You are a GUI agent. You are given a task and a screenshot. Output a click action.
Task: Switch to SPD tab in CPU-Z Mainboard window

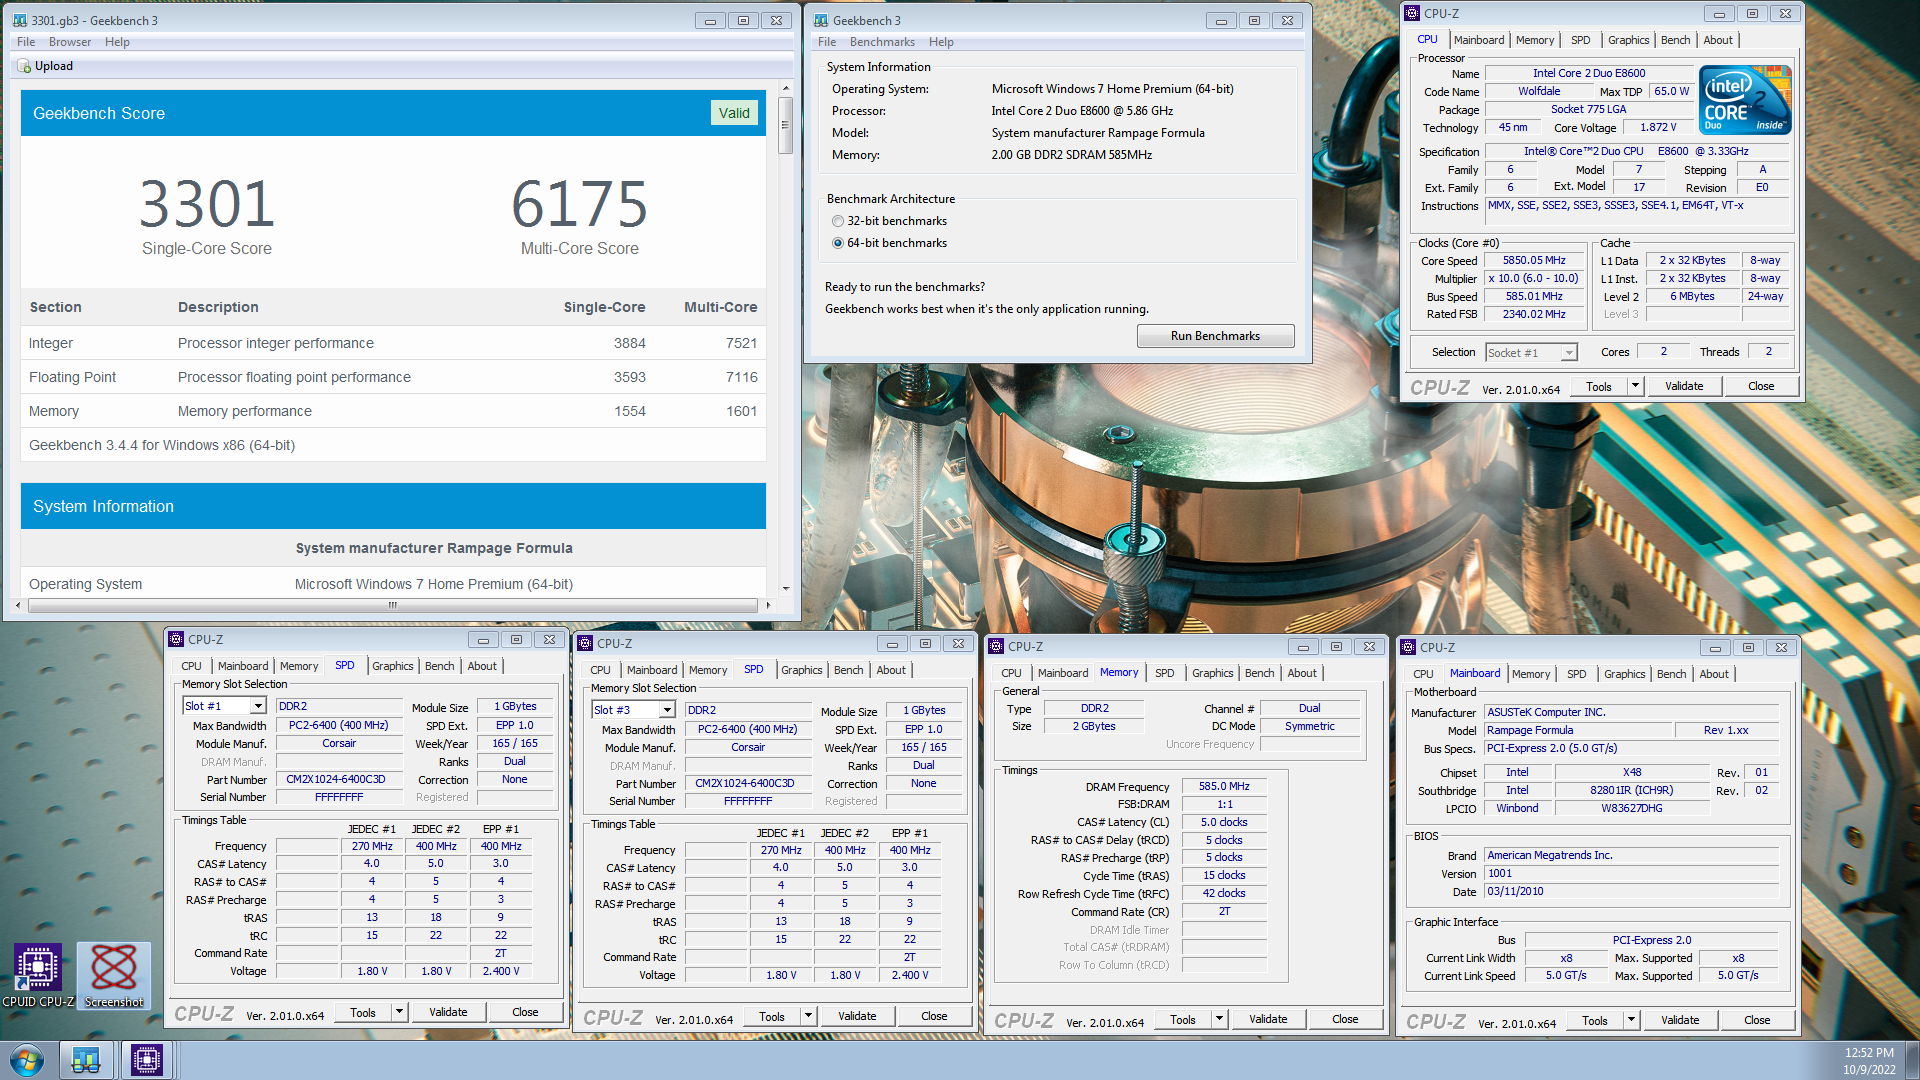[x=1577, y=674]
